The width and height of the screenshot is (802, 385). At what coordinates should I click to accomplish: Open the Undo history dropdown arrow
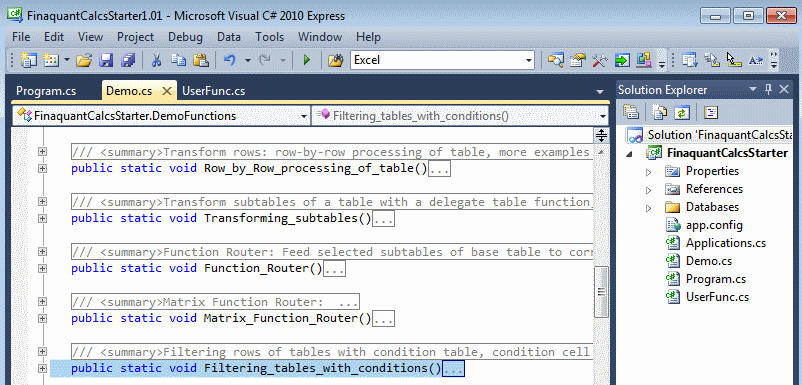pos(248,60)
